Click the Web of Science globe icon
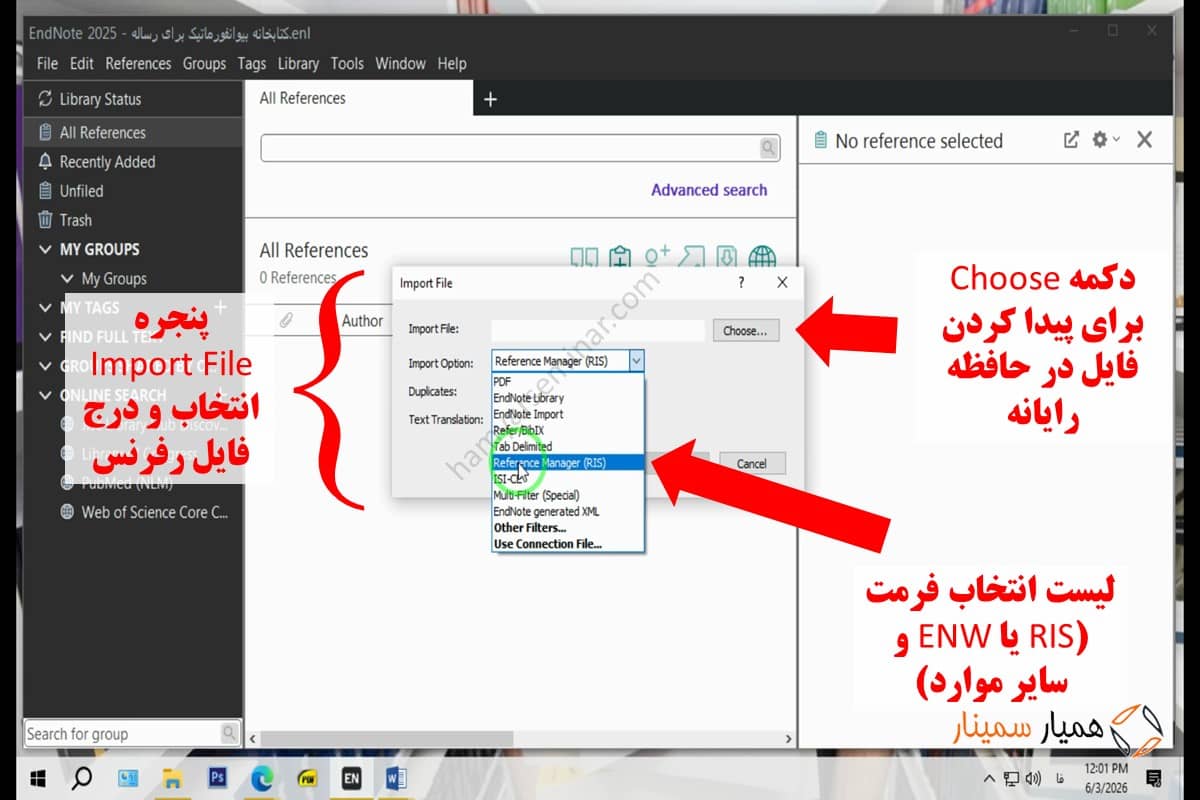Image resolution: width=1200 pixels, height=800 pixels. click(x=67, y=512)
